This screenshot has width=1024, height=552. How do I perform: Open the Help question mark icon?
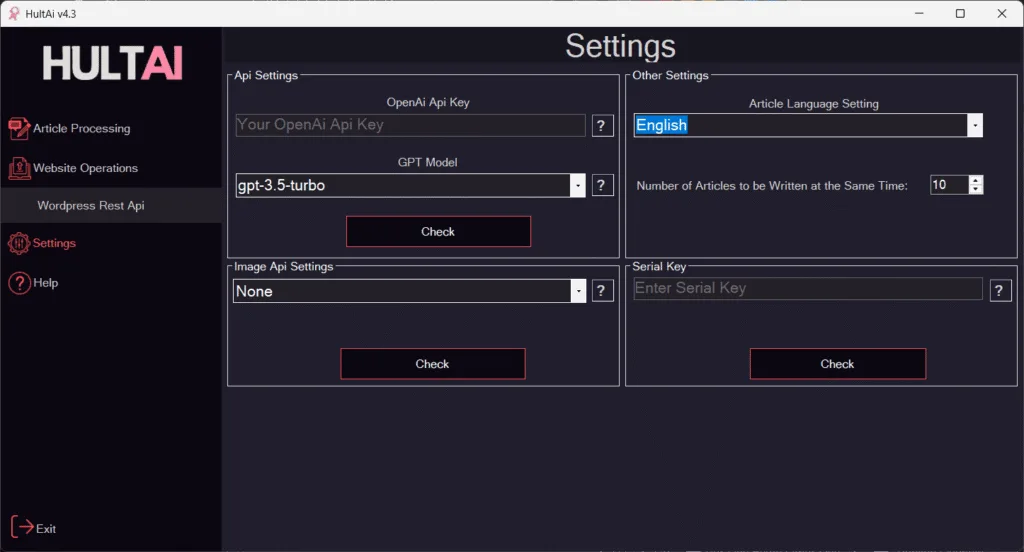(19, 283)
